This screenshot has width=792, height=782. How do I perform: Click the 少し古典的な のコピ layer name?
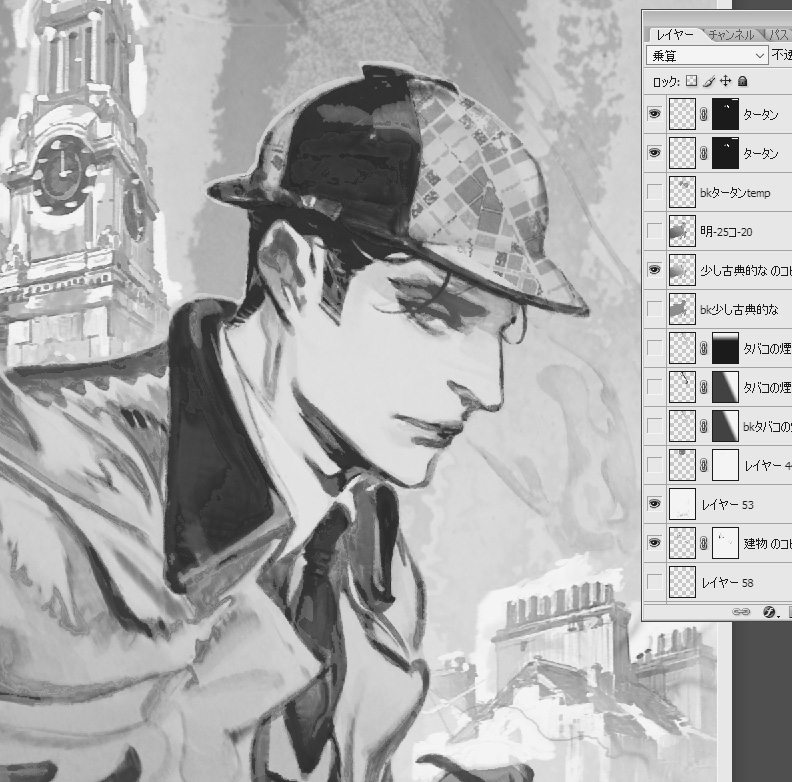[x=746, y=271]
